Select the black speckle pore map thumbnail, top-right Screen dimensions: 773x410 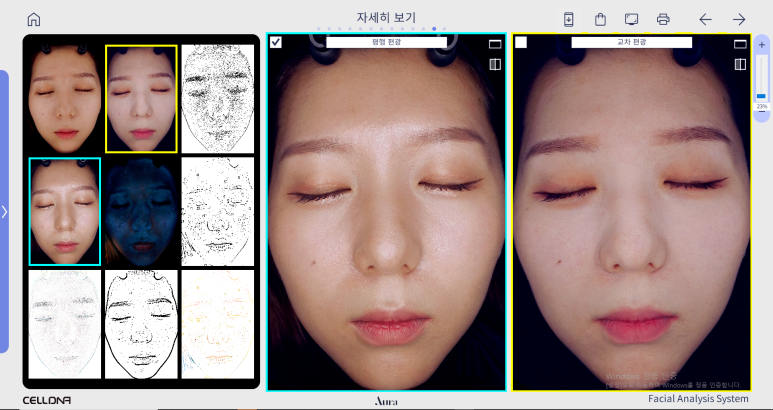[x=217, y=99]
